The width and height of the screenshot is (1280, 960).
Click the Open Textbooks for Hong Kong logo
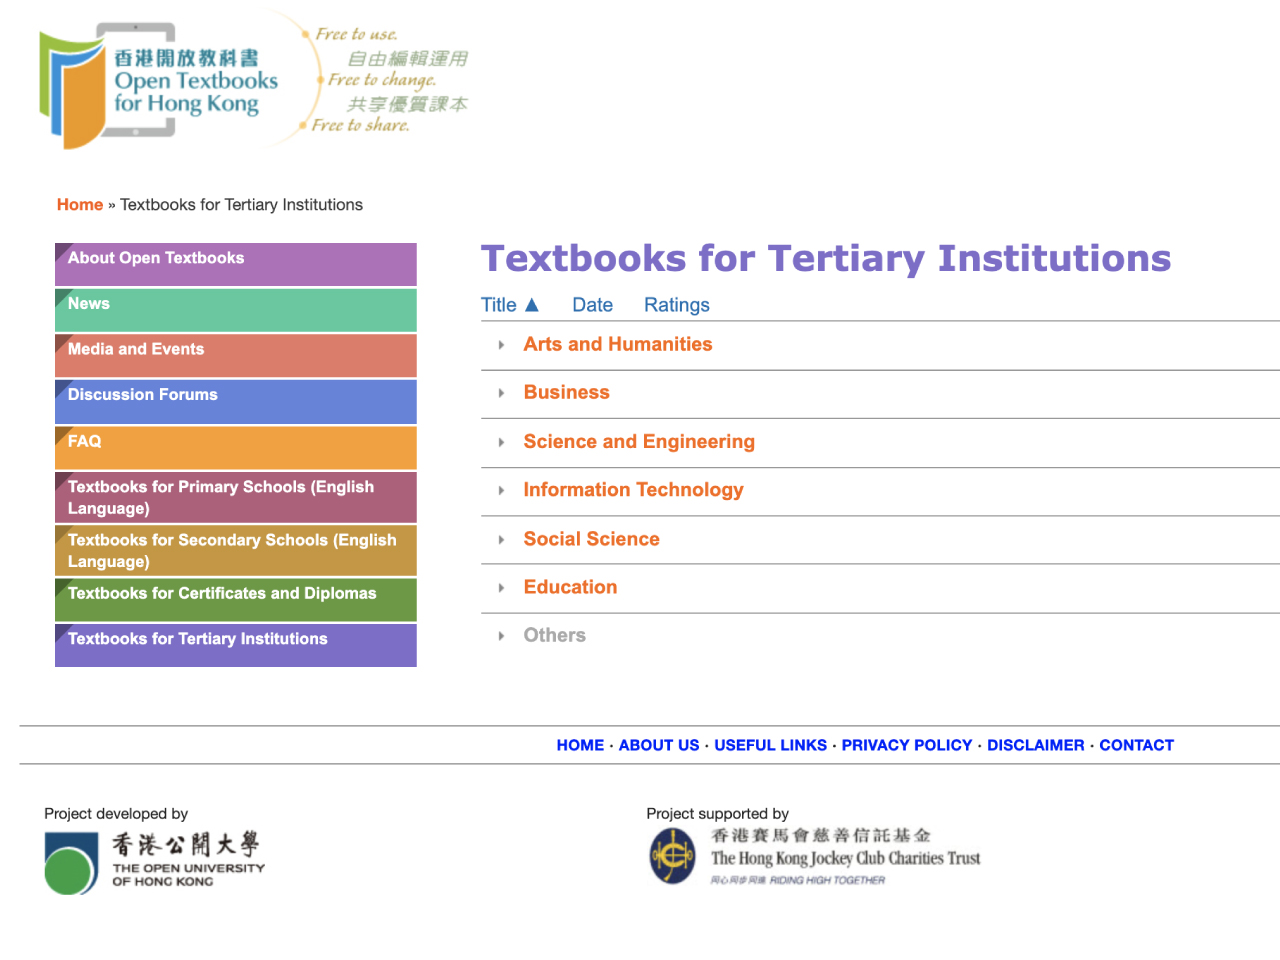click(x=255, y=81)
